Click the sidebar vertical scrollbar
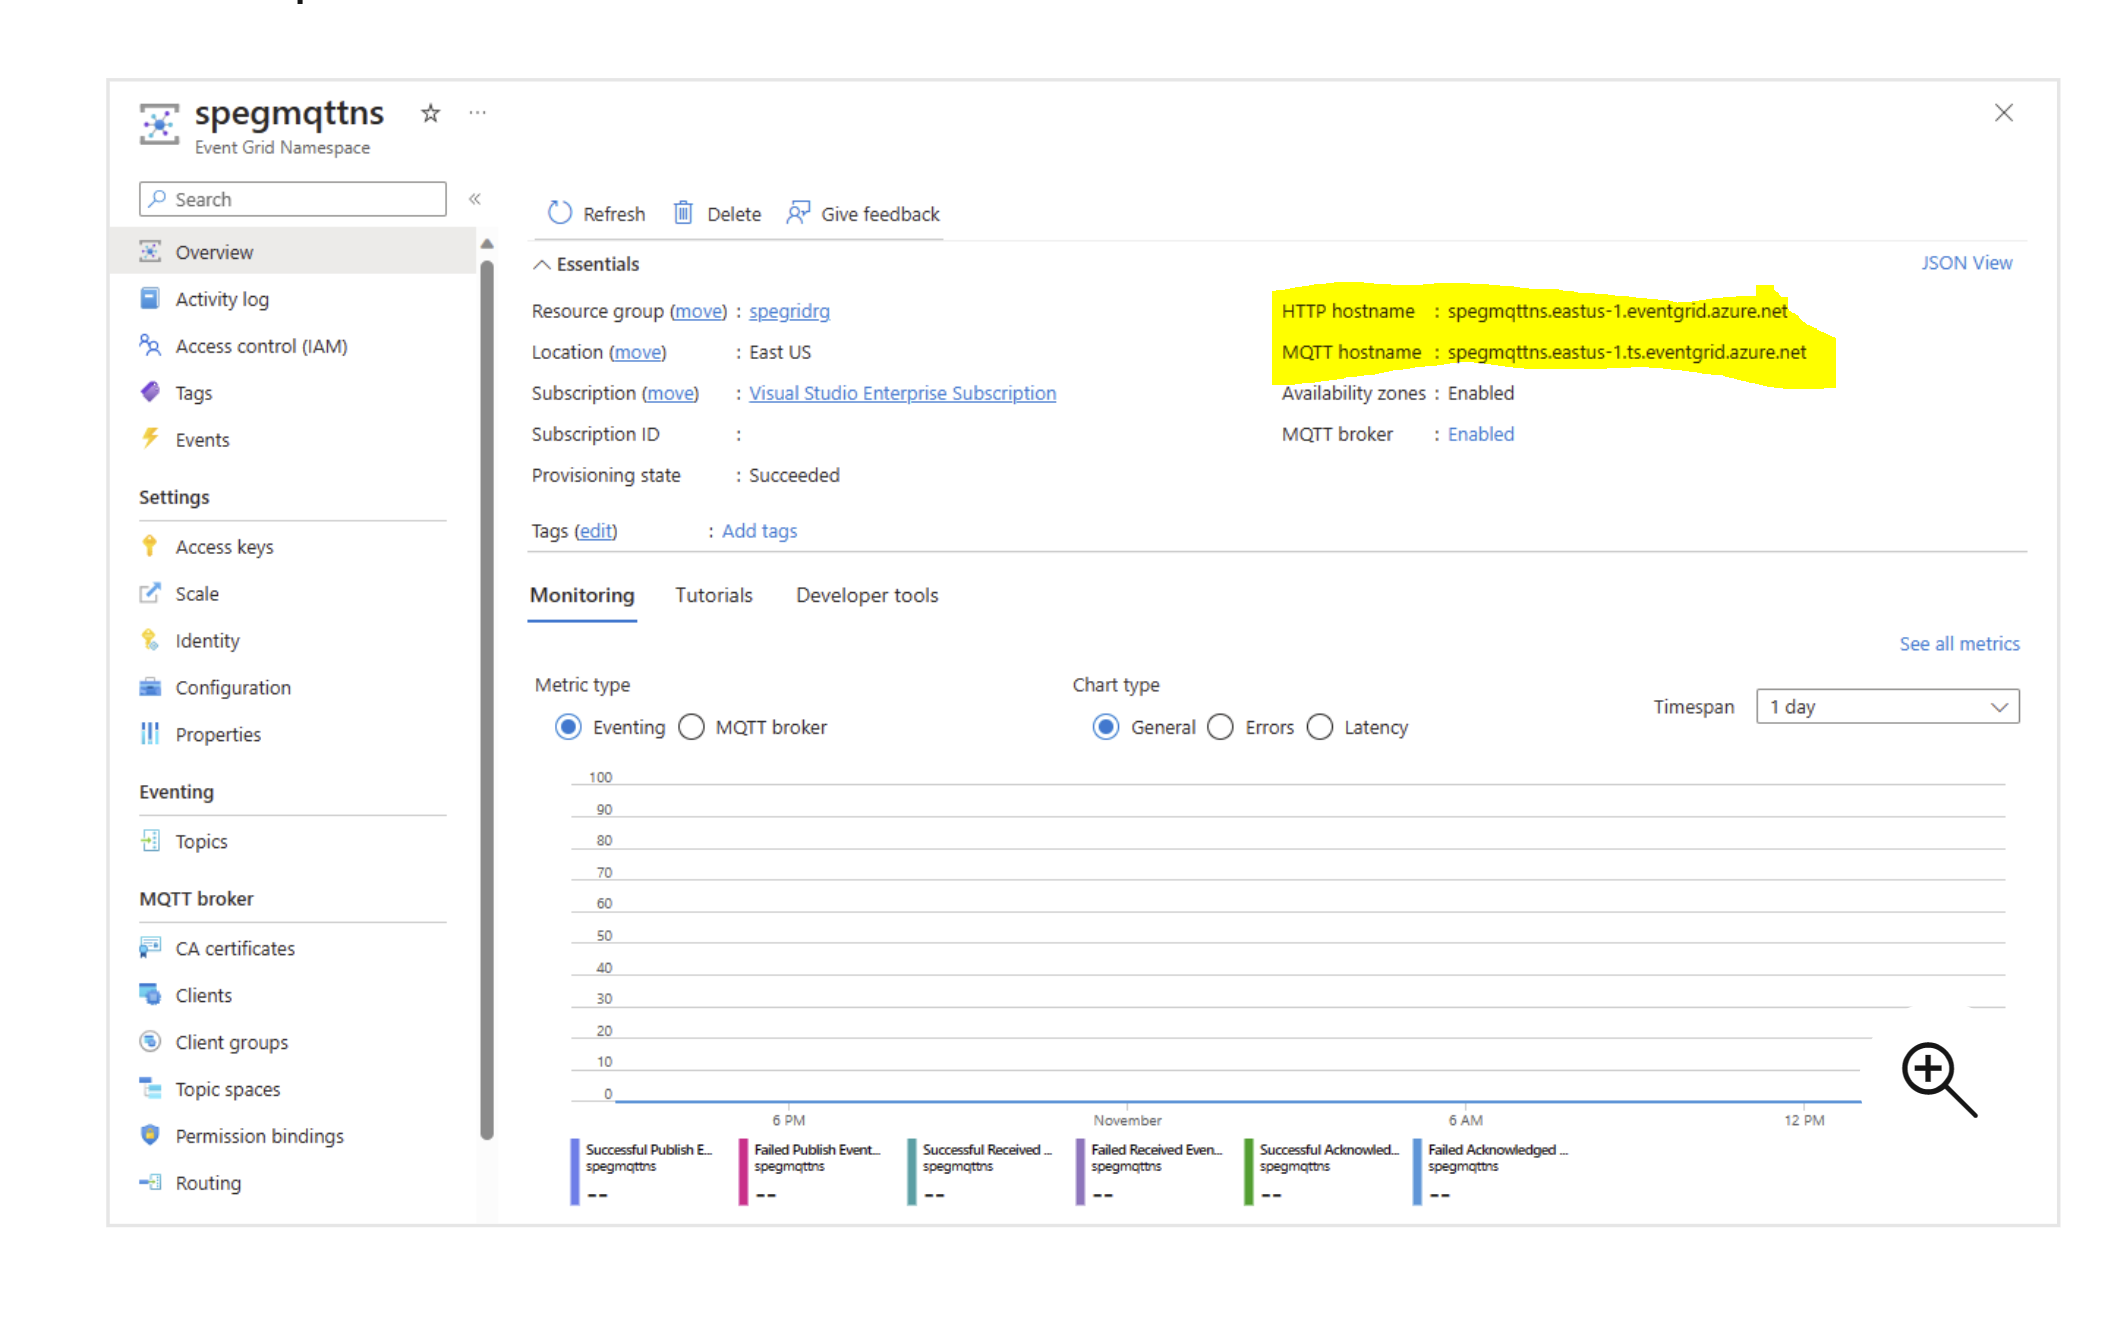2103x1318 pixels. click(487, 700)
